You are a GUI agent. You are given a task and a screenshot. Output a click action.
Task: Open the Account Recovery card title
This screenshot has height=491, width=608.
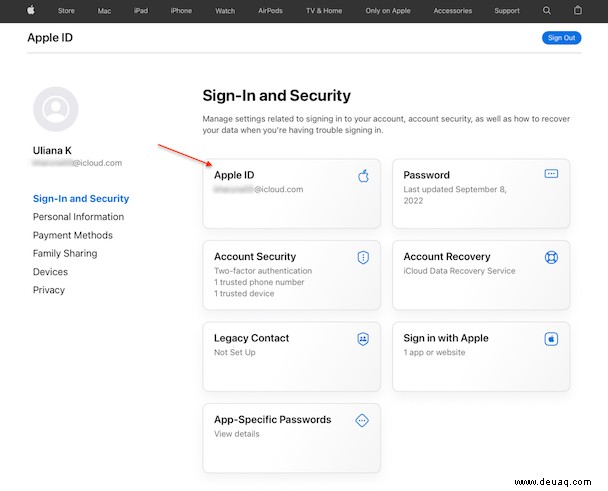pos(447,256)
